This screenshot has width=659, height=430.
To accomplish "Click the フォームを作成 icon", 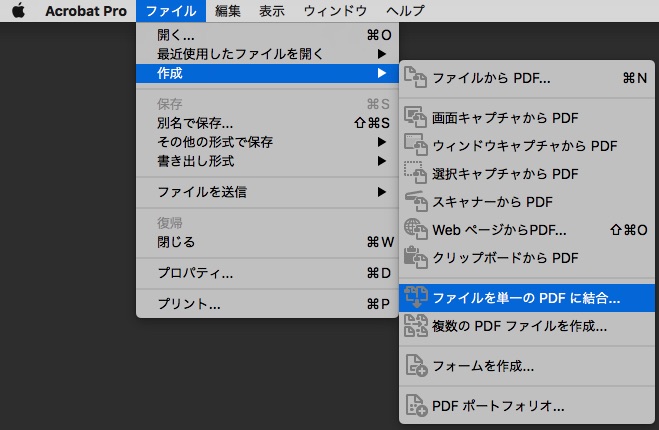I will 416,366.
